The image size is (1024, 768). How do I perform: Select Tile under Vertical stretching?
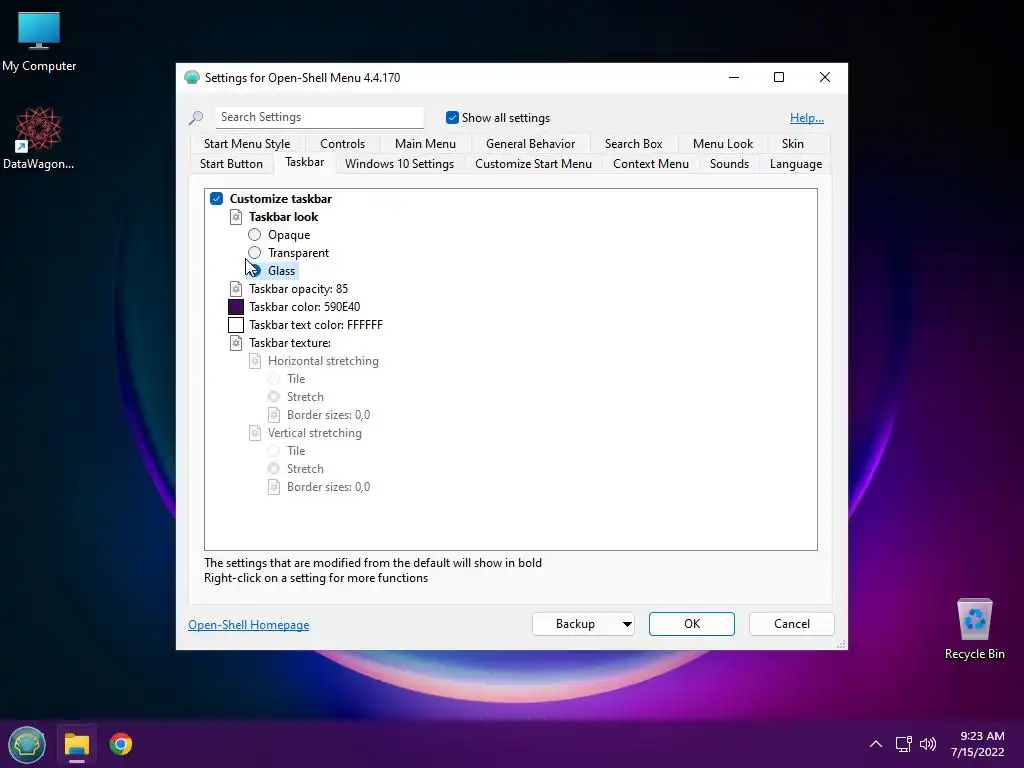pyautogui.click(x=274, y=451)
